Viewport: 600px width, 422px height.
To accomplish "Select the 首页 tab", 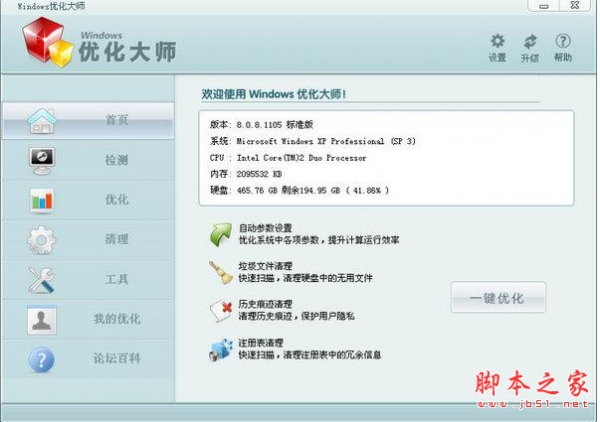I will pos(88,121).
